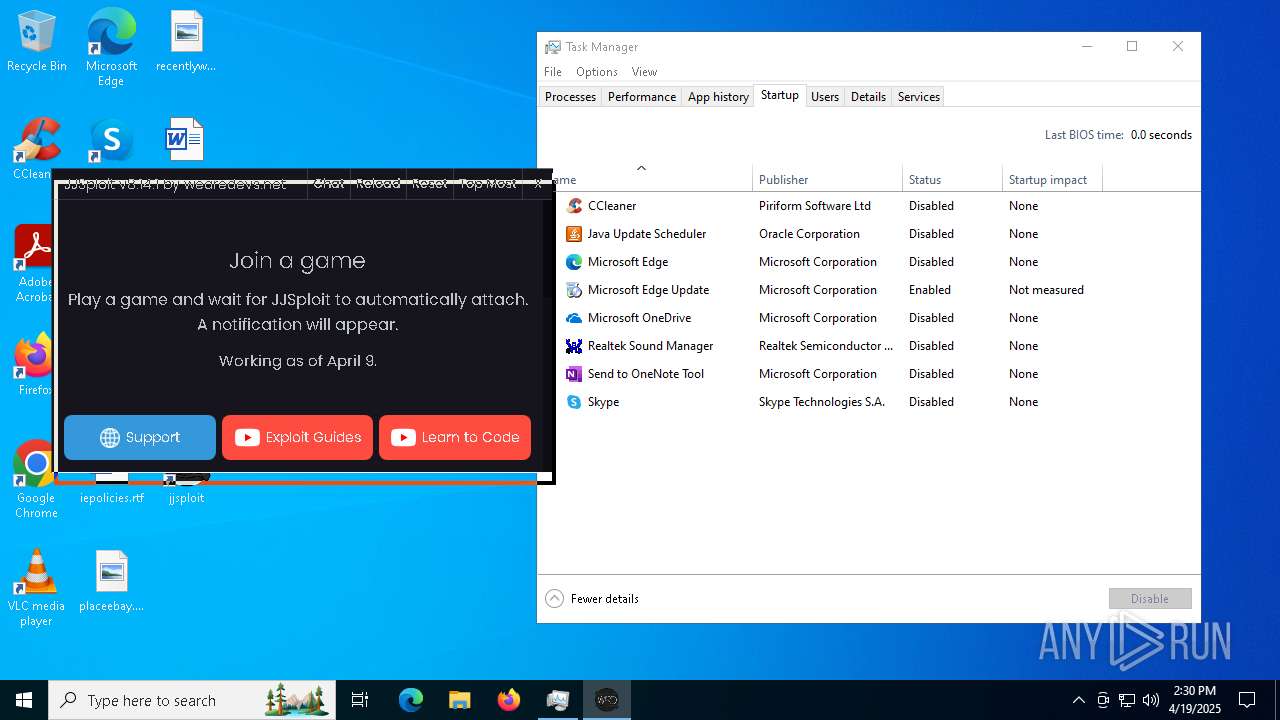The image size is (1280, 720).
Task: Sort startup list by Status column
Action: (x=952, y=180)
